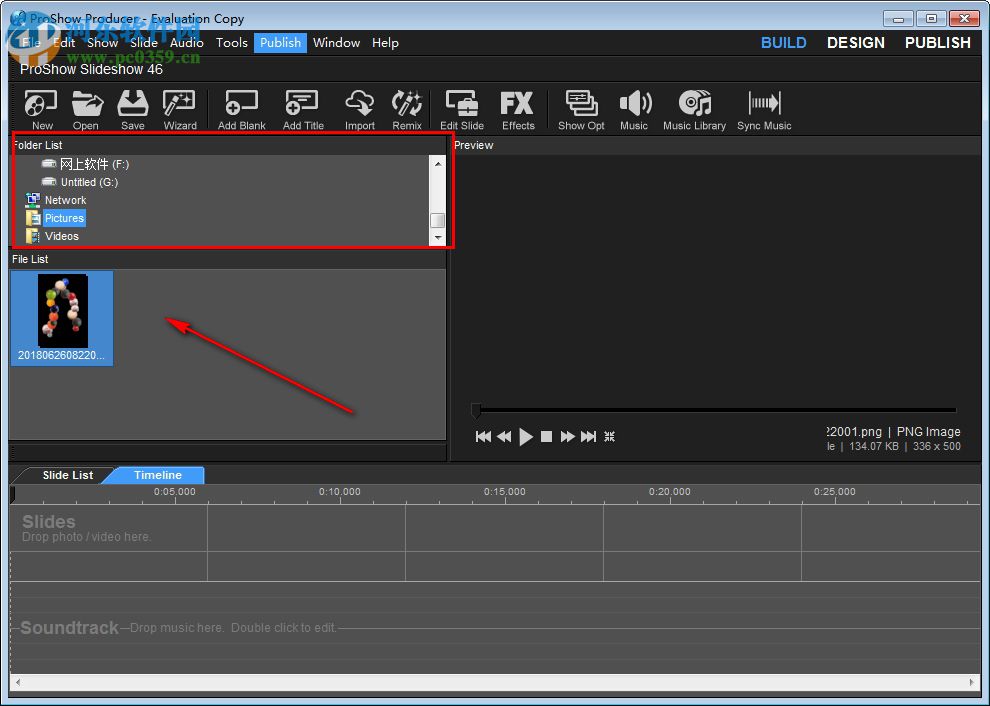Open the Publish menu

[x=280, y=42]
